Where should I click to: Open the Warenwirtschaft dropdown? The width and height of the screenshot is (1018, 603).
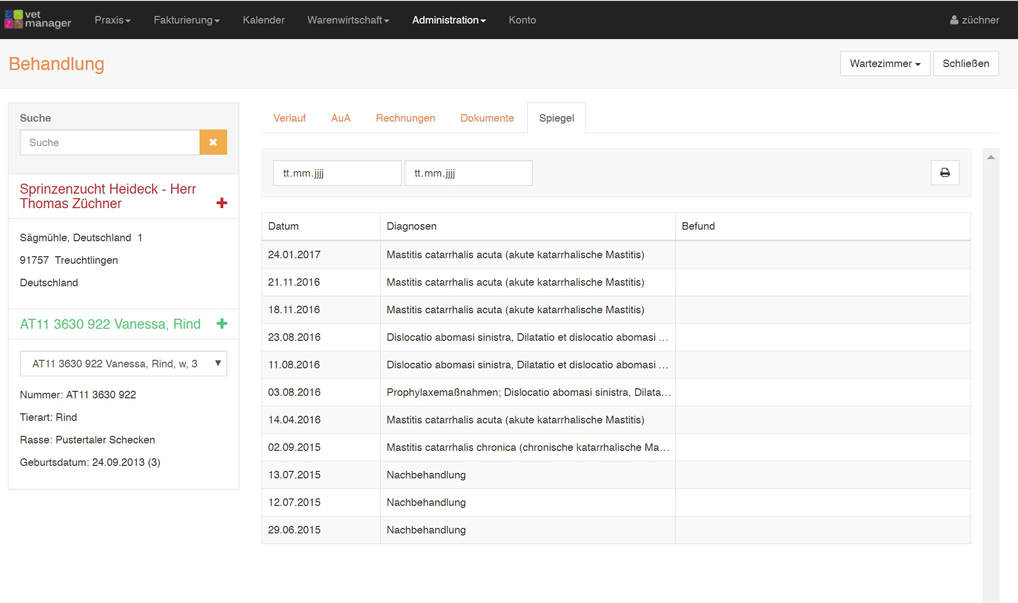pos(347,20)
